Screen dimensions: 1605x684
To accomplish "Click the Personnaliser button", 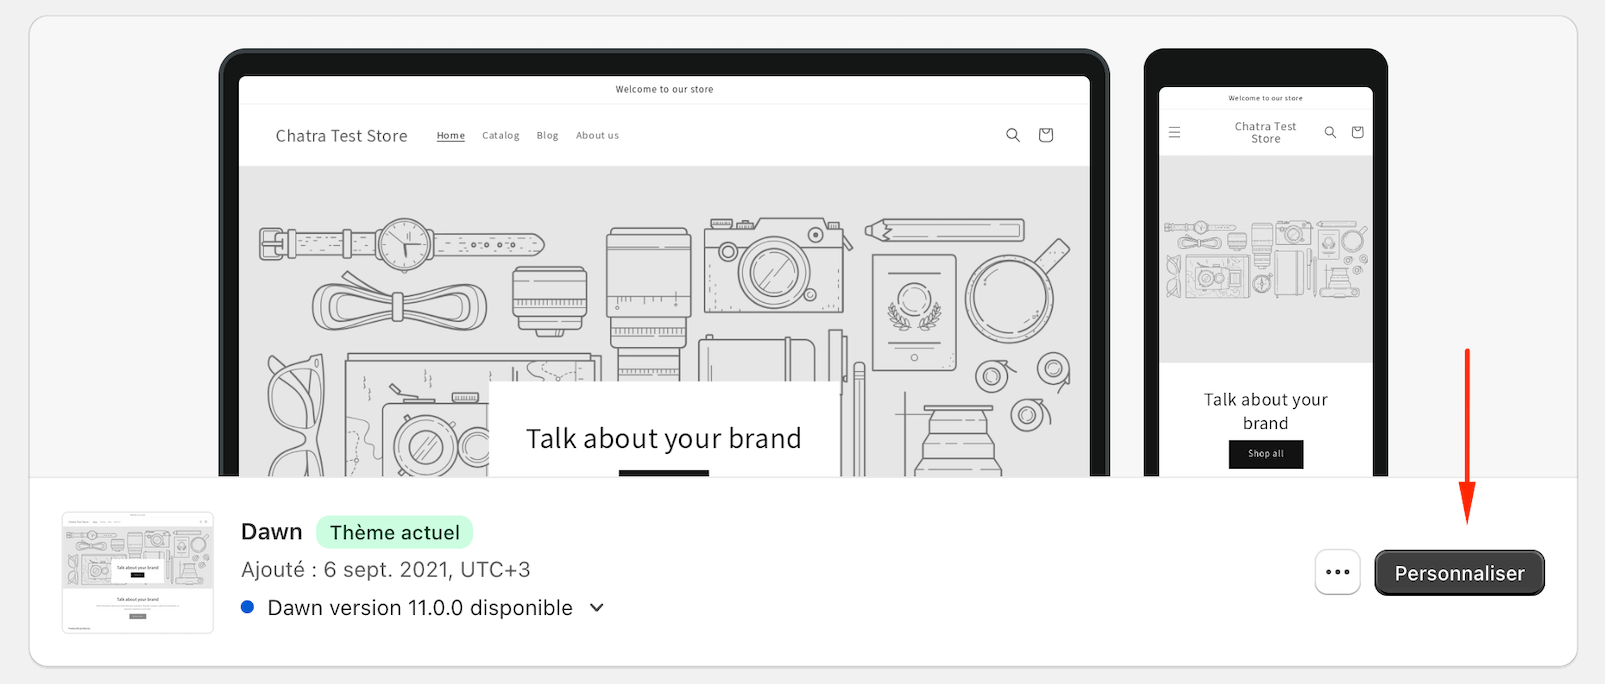I will (x=1459, y=573).
